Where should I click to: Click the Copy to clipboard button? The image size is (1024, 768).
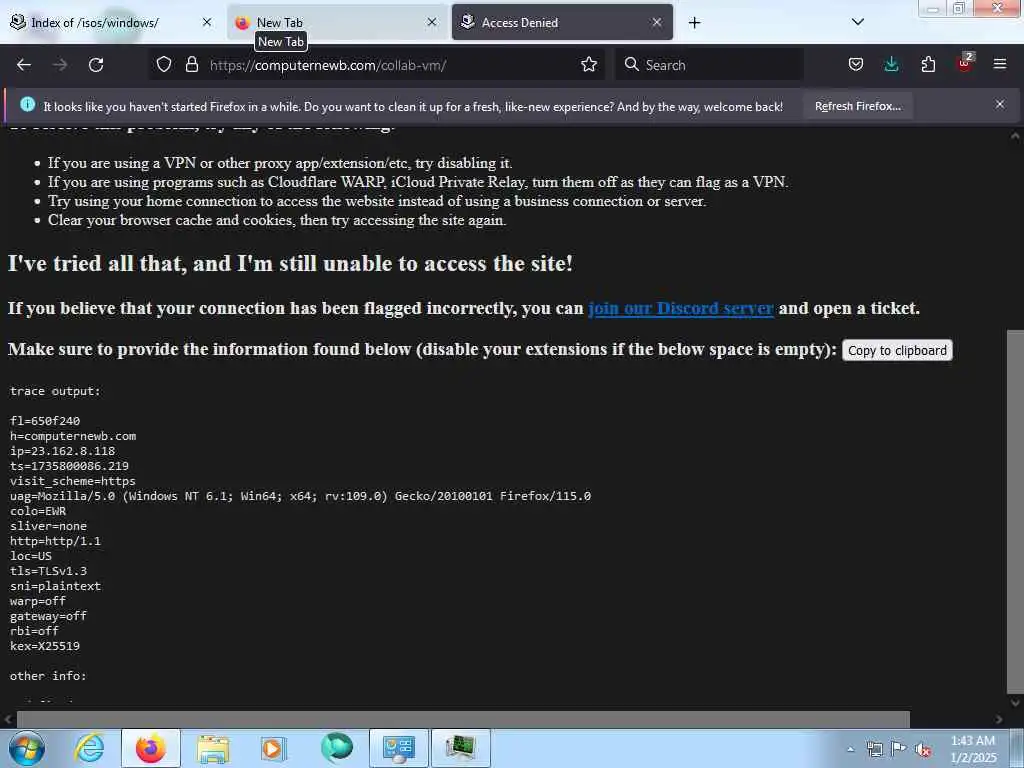897,351
